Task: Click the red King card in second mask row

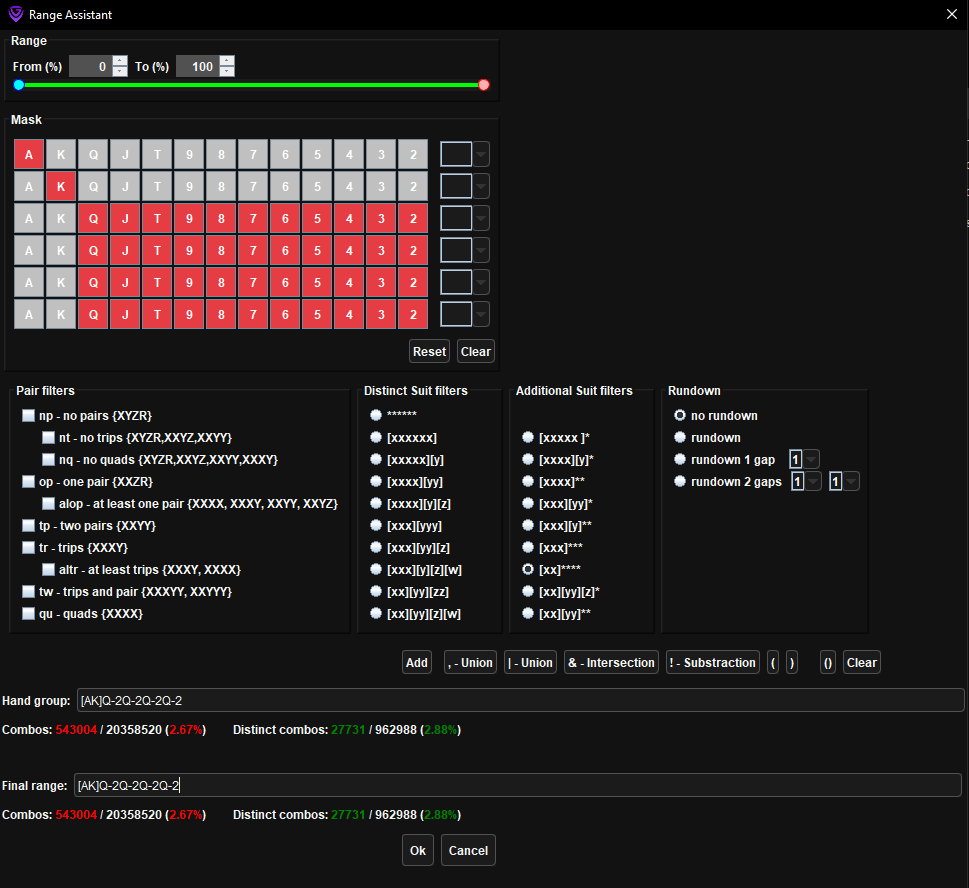Action: point(61,187)
